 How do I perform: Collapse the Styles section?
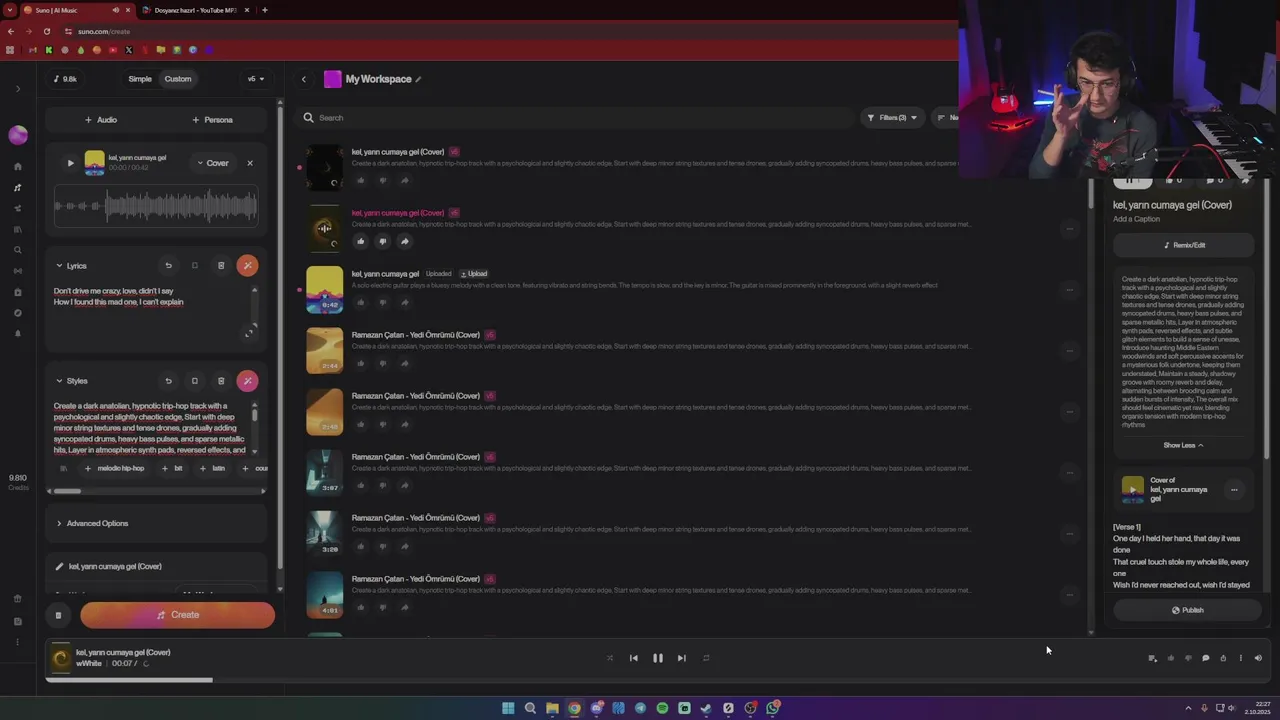tap(59, 381)
